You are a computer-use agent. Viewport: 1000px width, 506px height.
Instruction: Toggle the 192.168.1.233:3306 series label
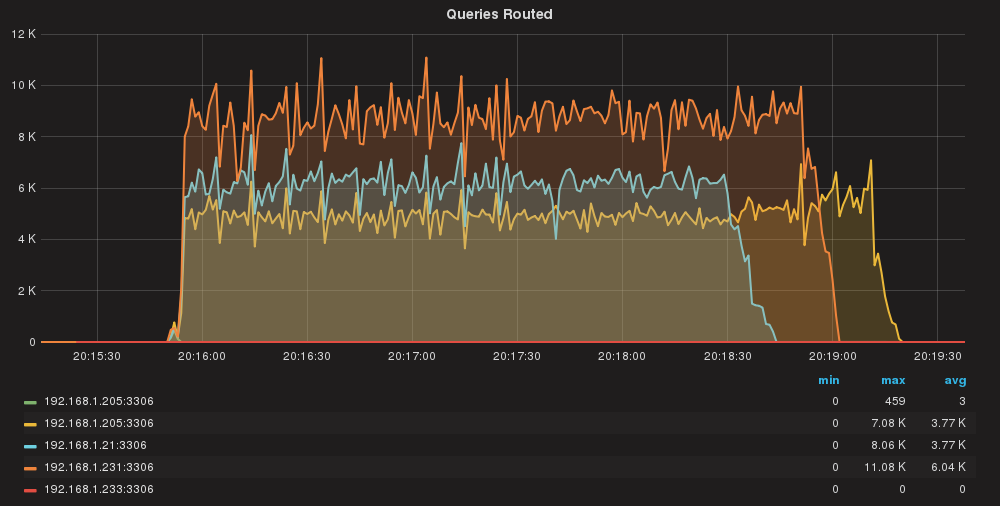click(x=99, y=489)
